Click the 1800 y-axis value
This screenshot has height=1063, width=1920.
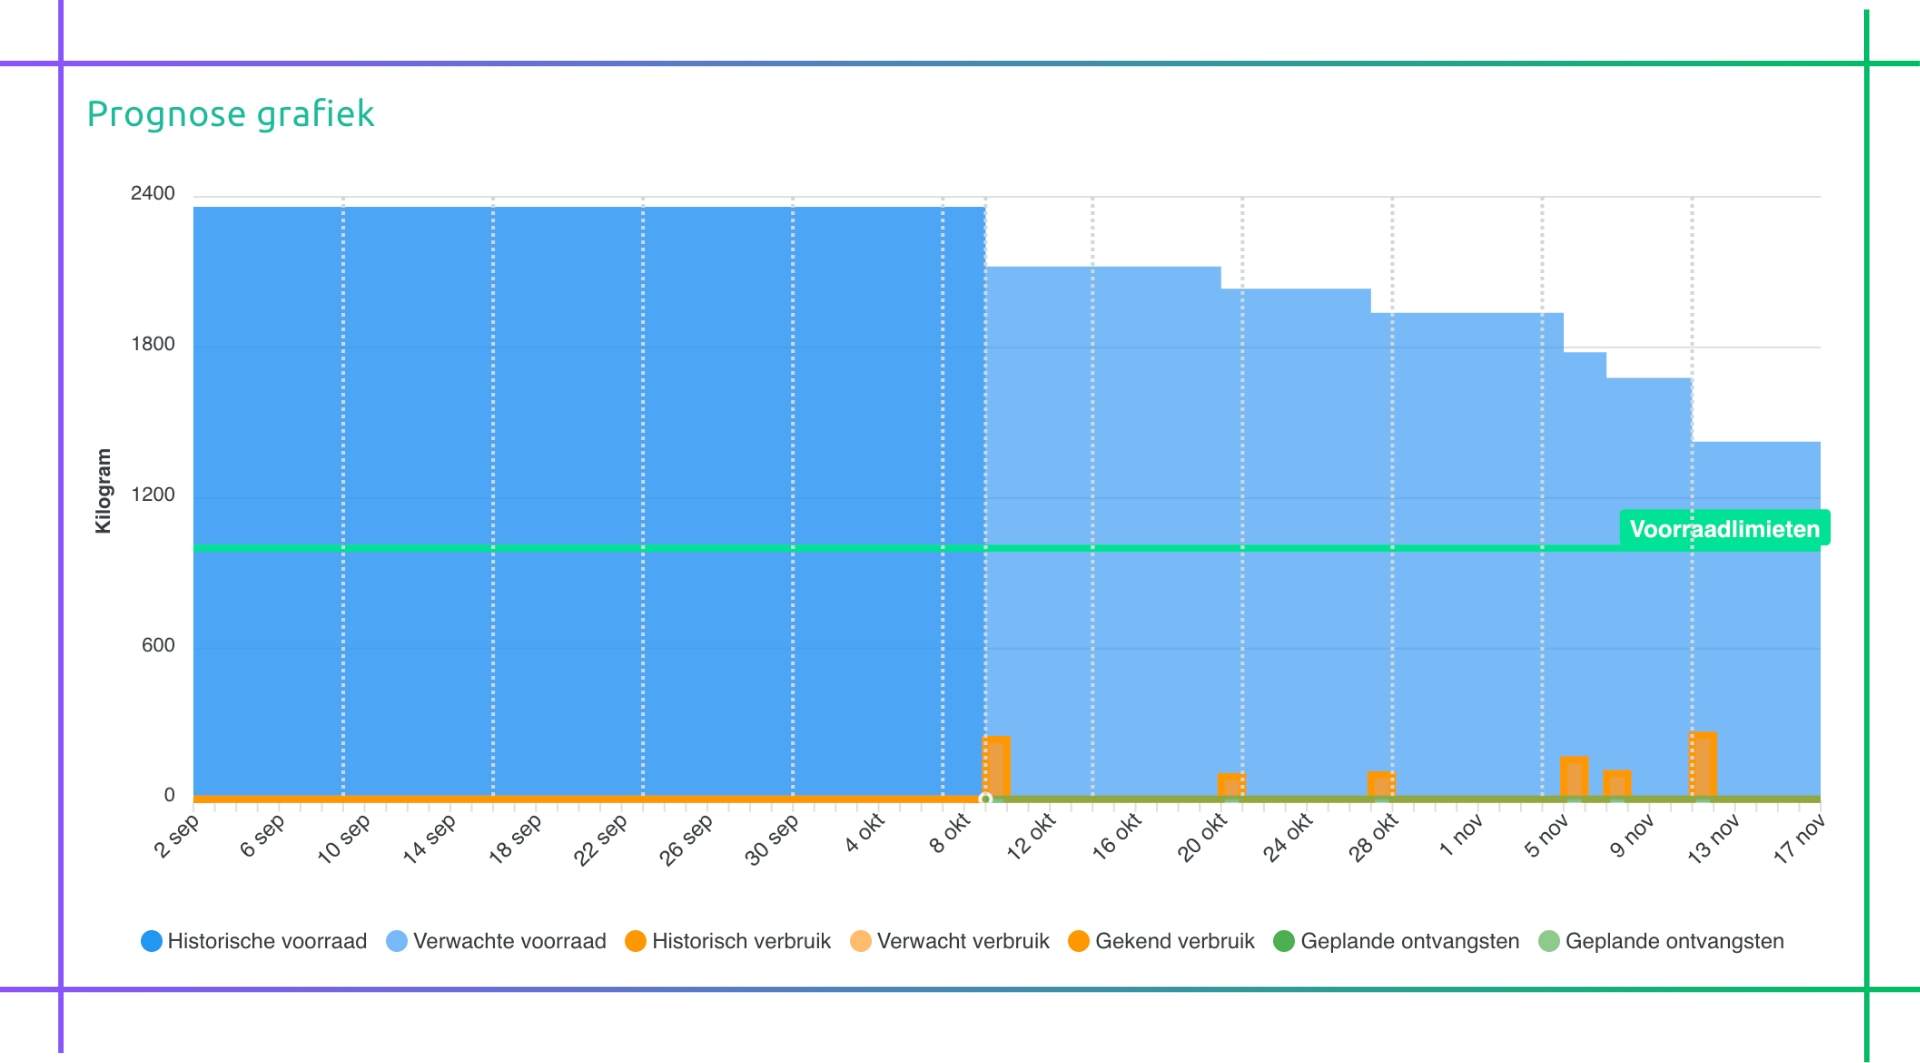click(153, 344)
